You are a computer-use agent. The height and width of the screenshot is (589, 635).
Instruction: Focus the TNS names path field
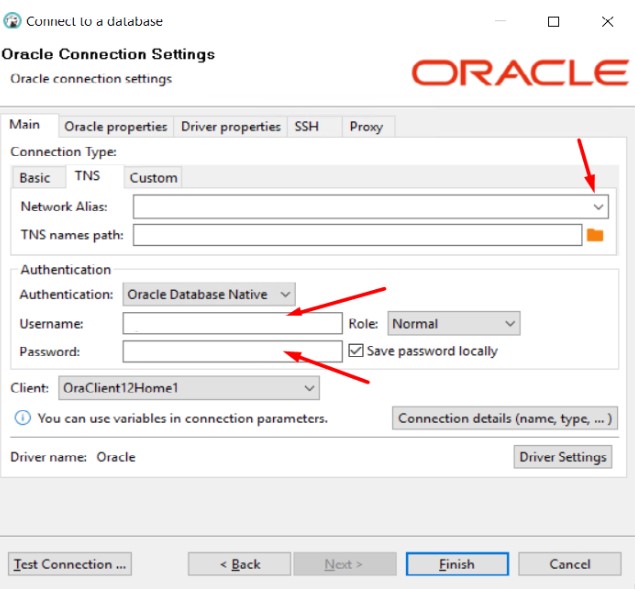358,235
